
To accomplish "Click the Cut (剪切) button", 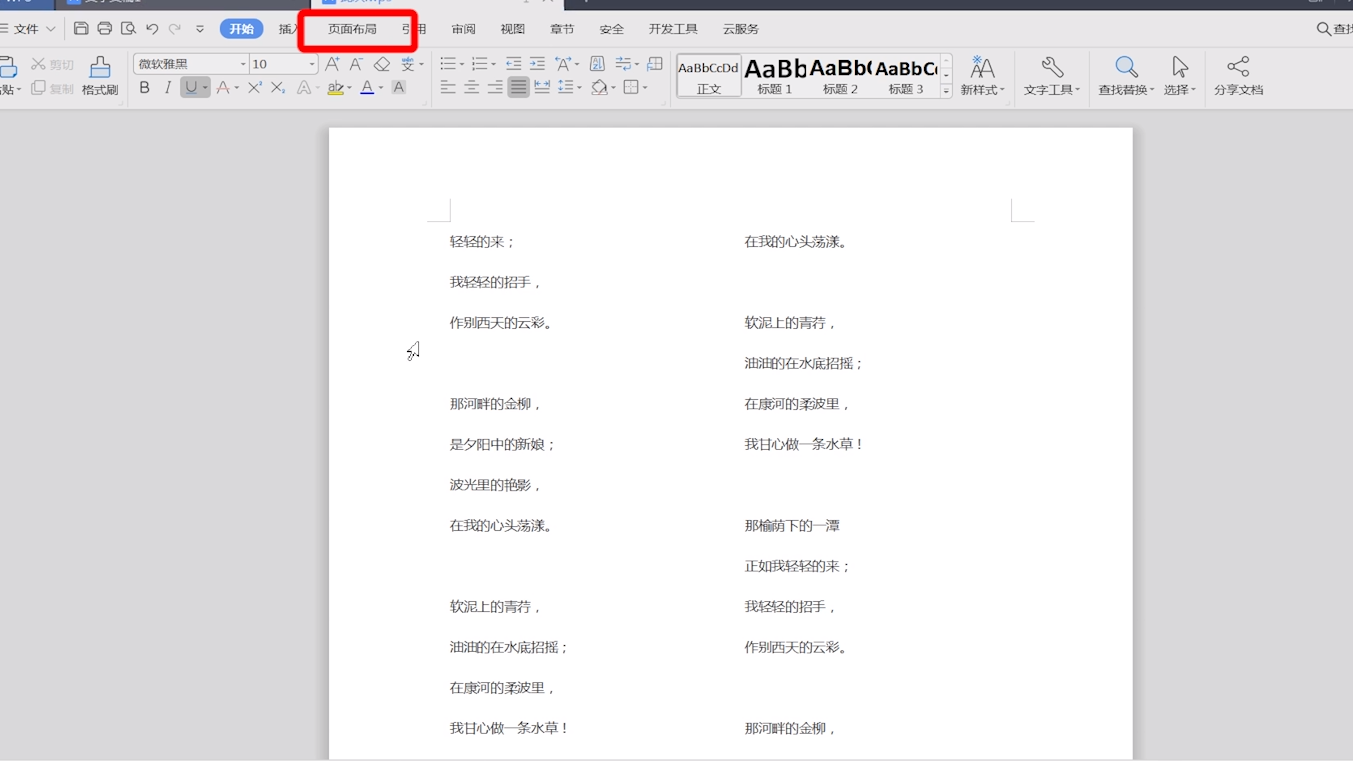I will tap(52, 64).
